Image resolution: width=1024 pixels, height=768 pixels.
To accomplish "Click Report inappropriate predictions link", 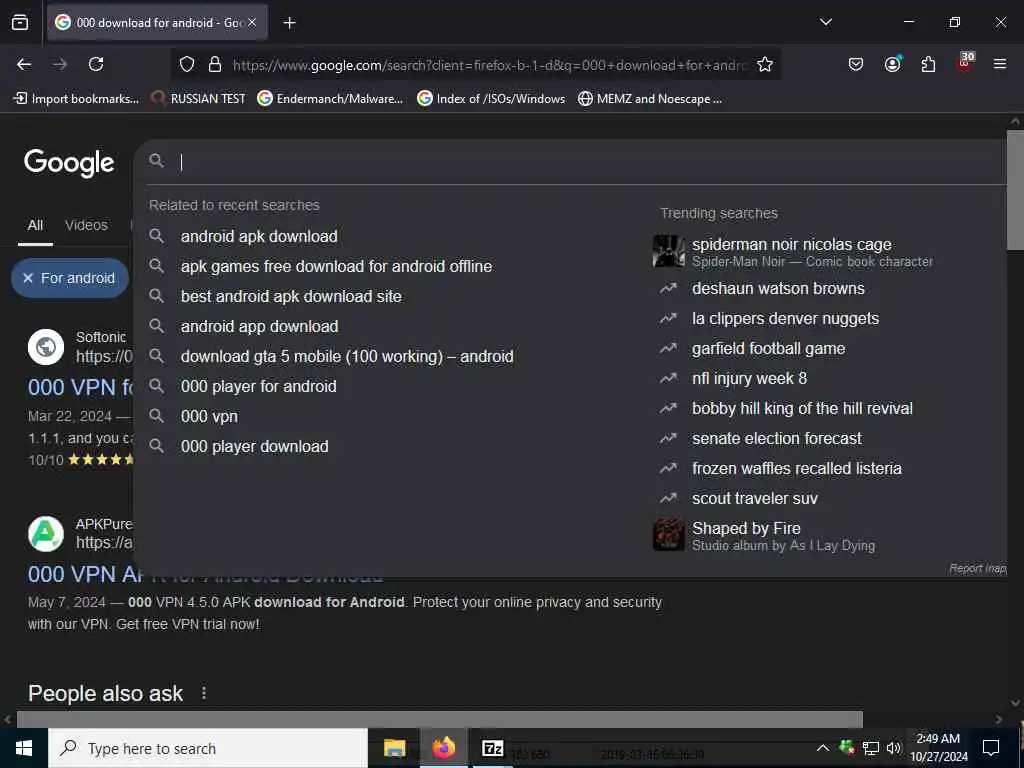I will point(978,569).
